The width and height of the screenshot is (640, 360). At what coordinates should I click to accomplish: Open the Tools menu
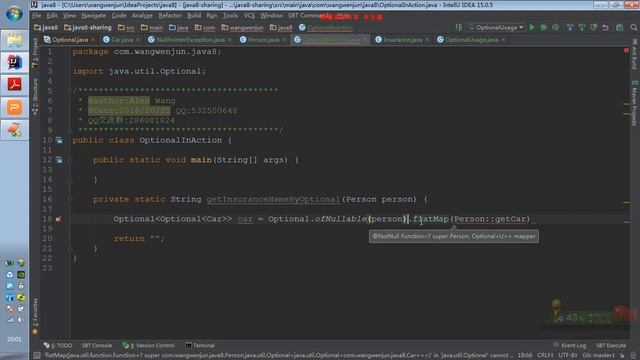point(230,16)
